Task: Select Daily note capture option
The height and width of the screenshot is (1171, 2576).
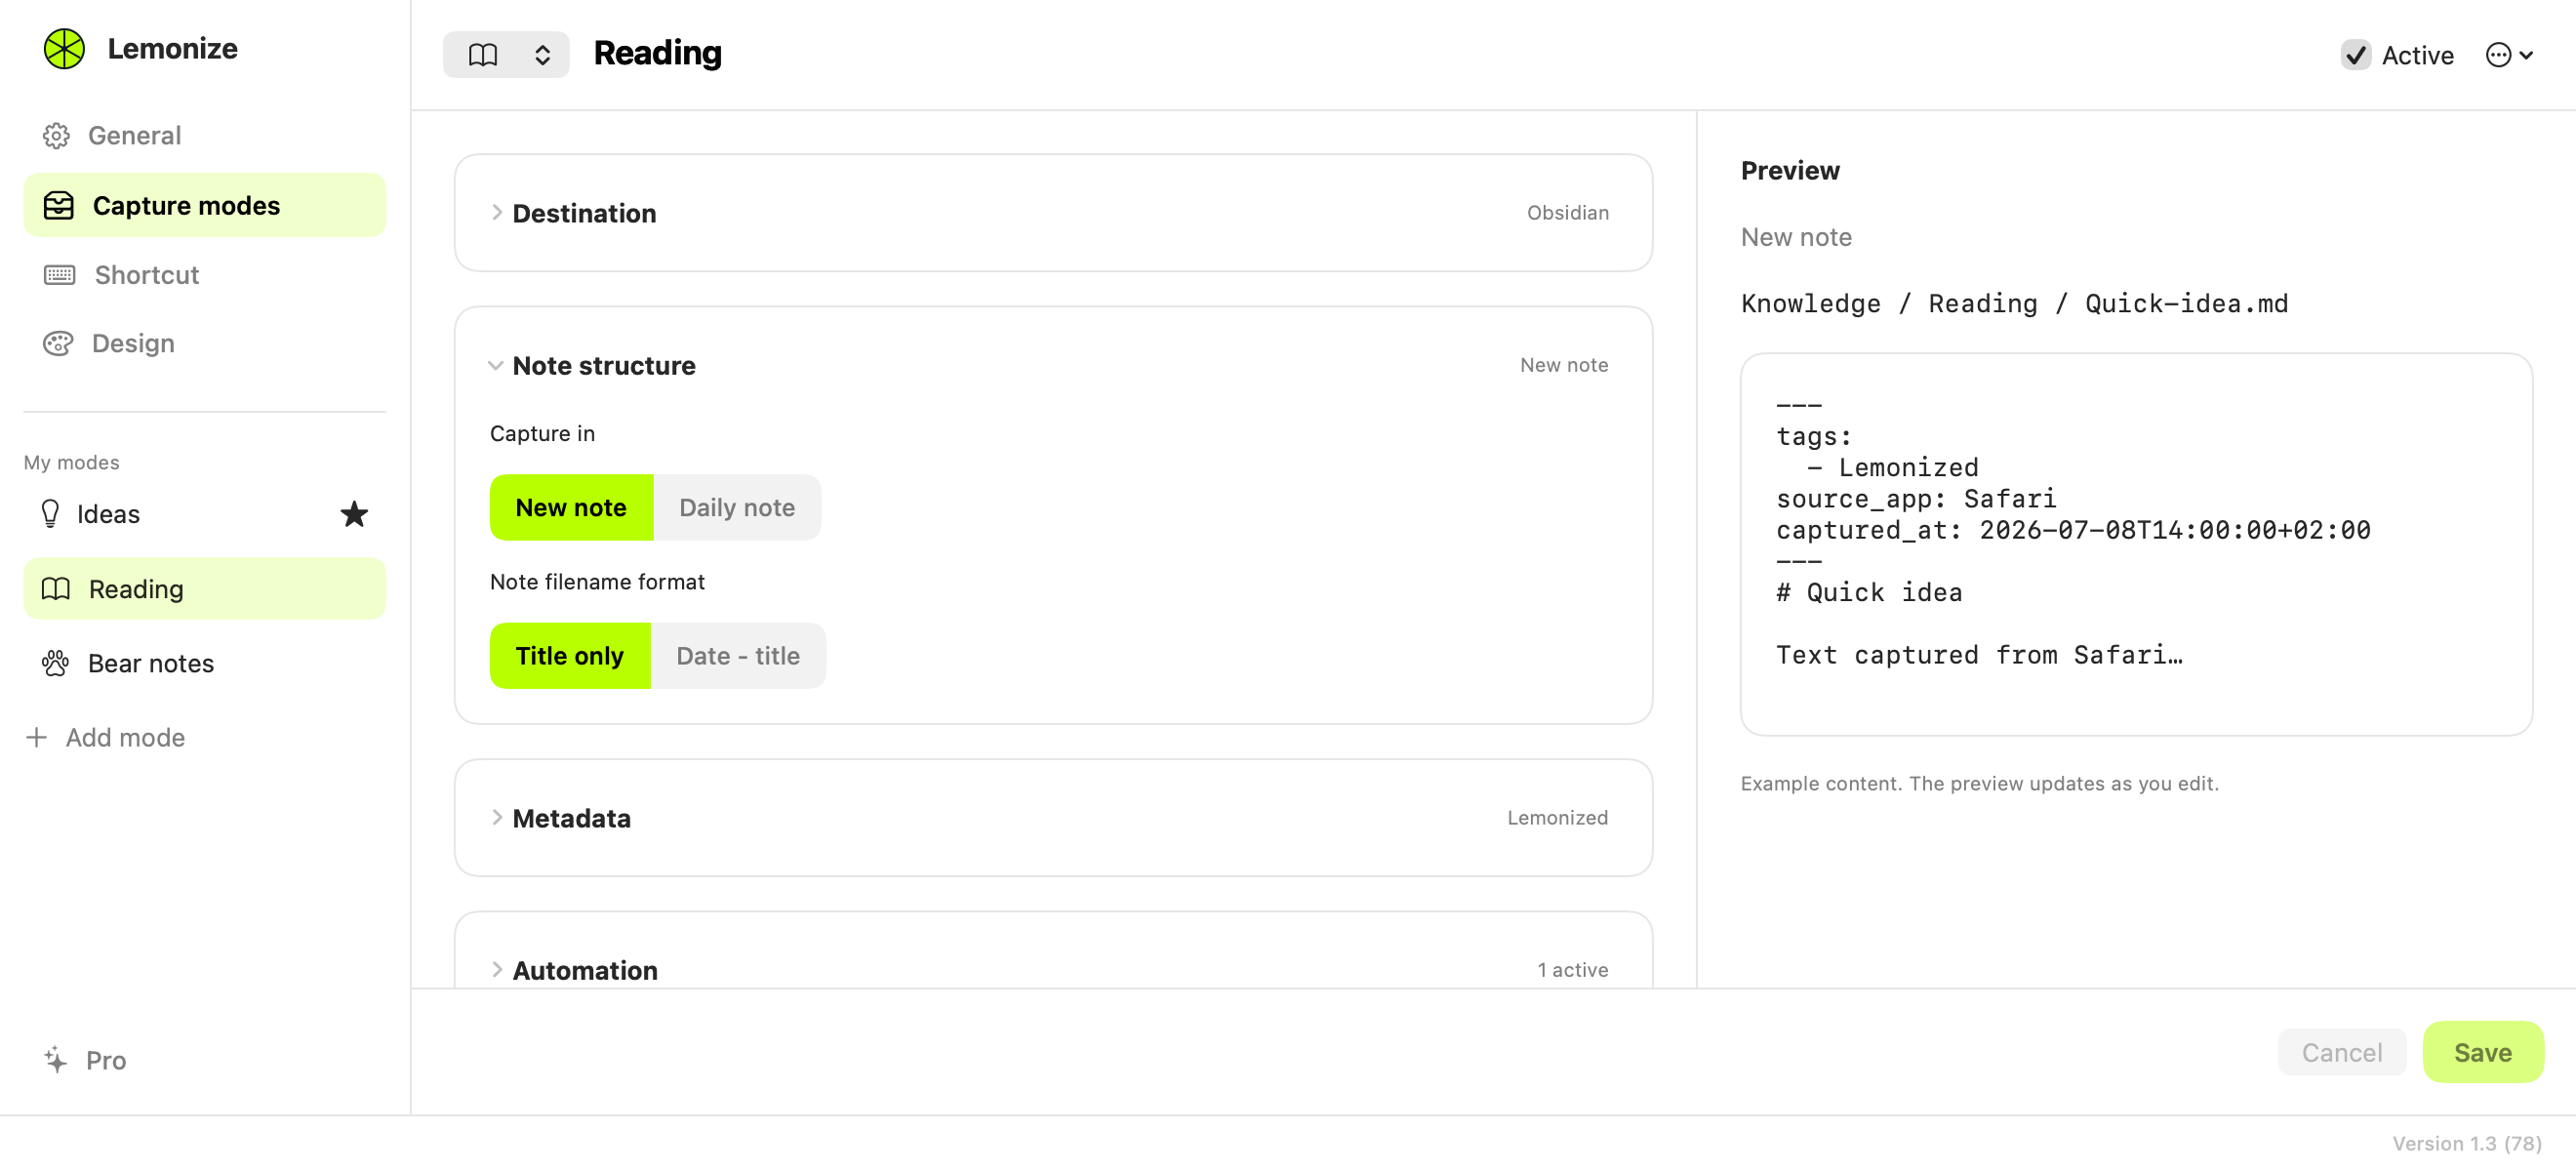Action: coord(737,507)
